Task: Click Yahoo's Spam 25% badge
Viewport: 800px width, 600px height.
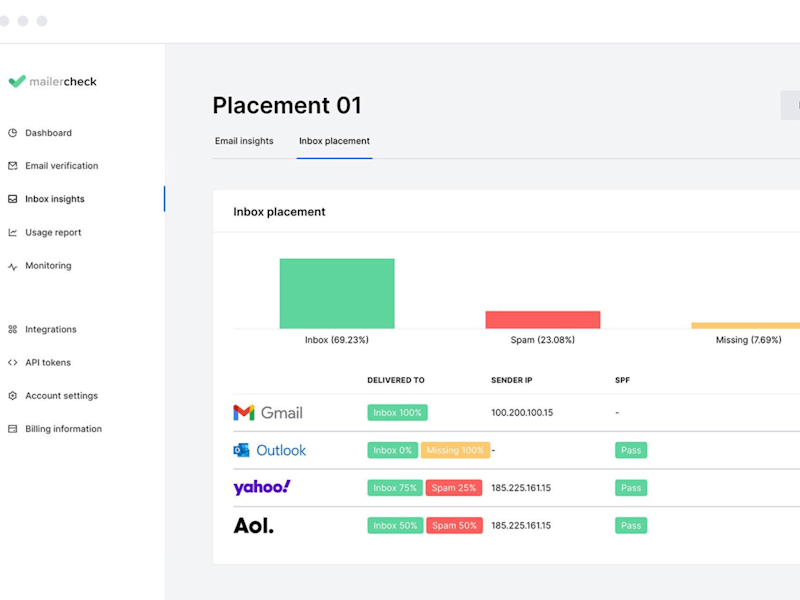Action: pyautogui.click(x=454, y=488)
